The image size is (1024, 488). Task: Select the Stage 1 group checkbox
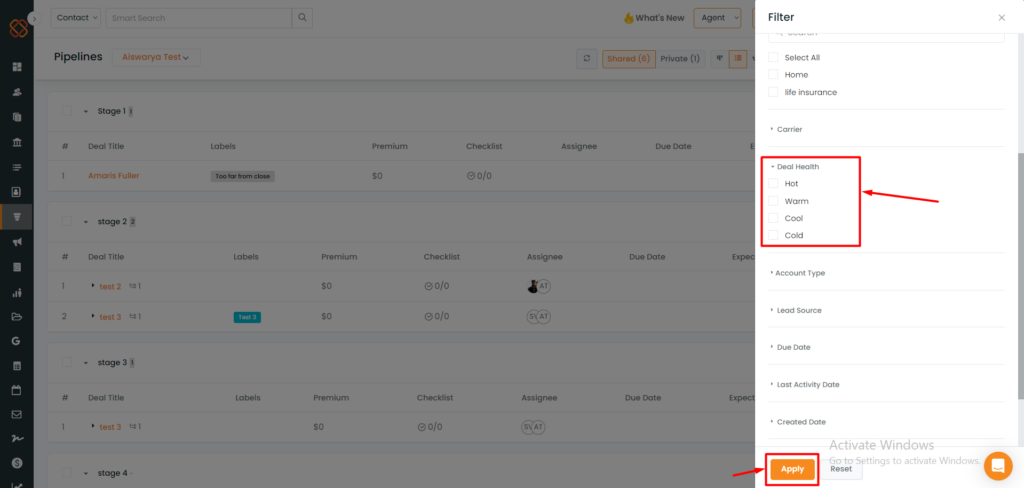tap(67, 111)
